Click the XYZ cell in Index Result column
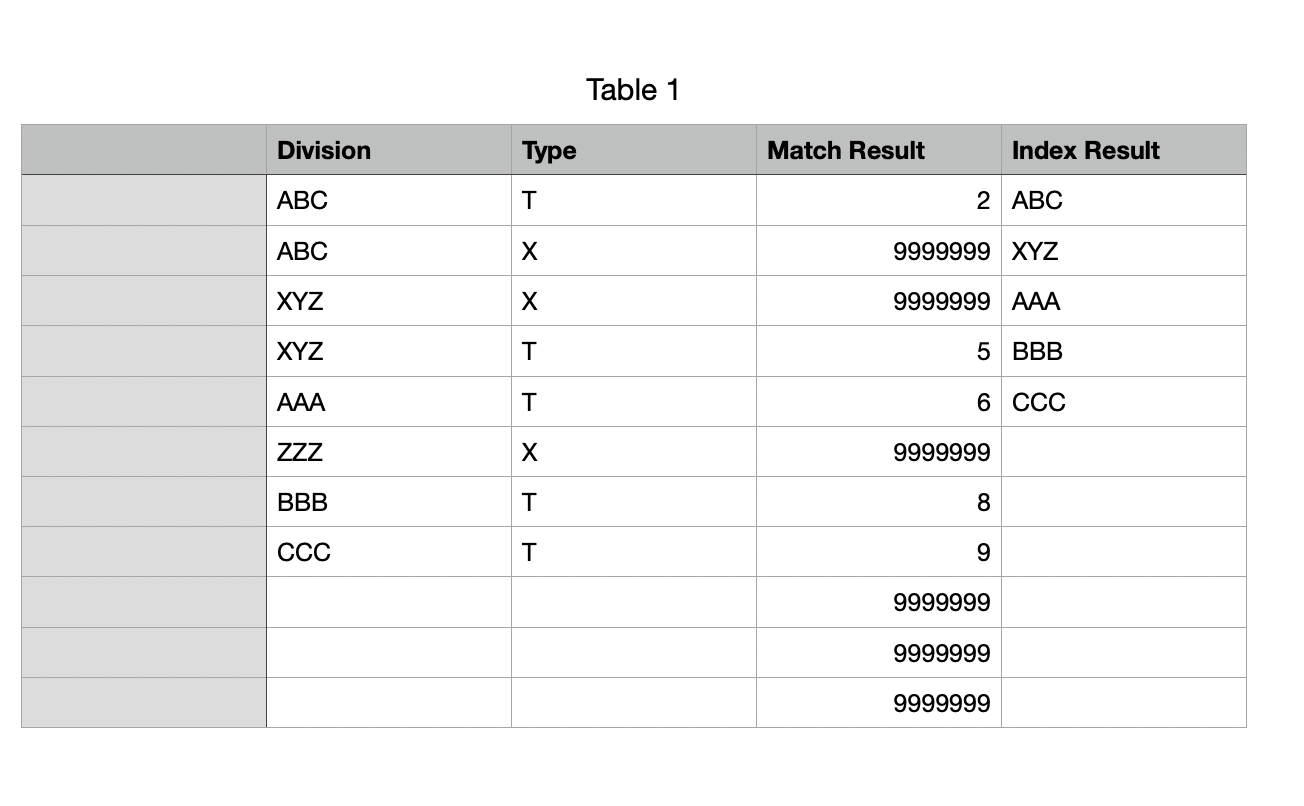 pos(1123,251)
